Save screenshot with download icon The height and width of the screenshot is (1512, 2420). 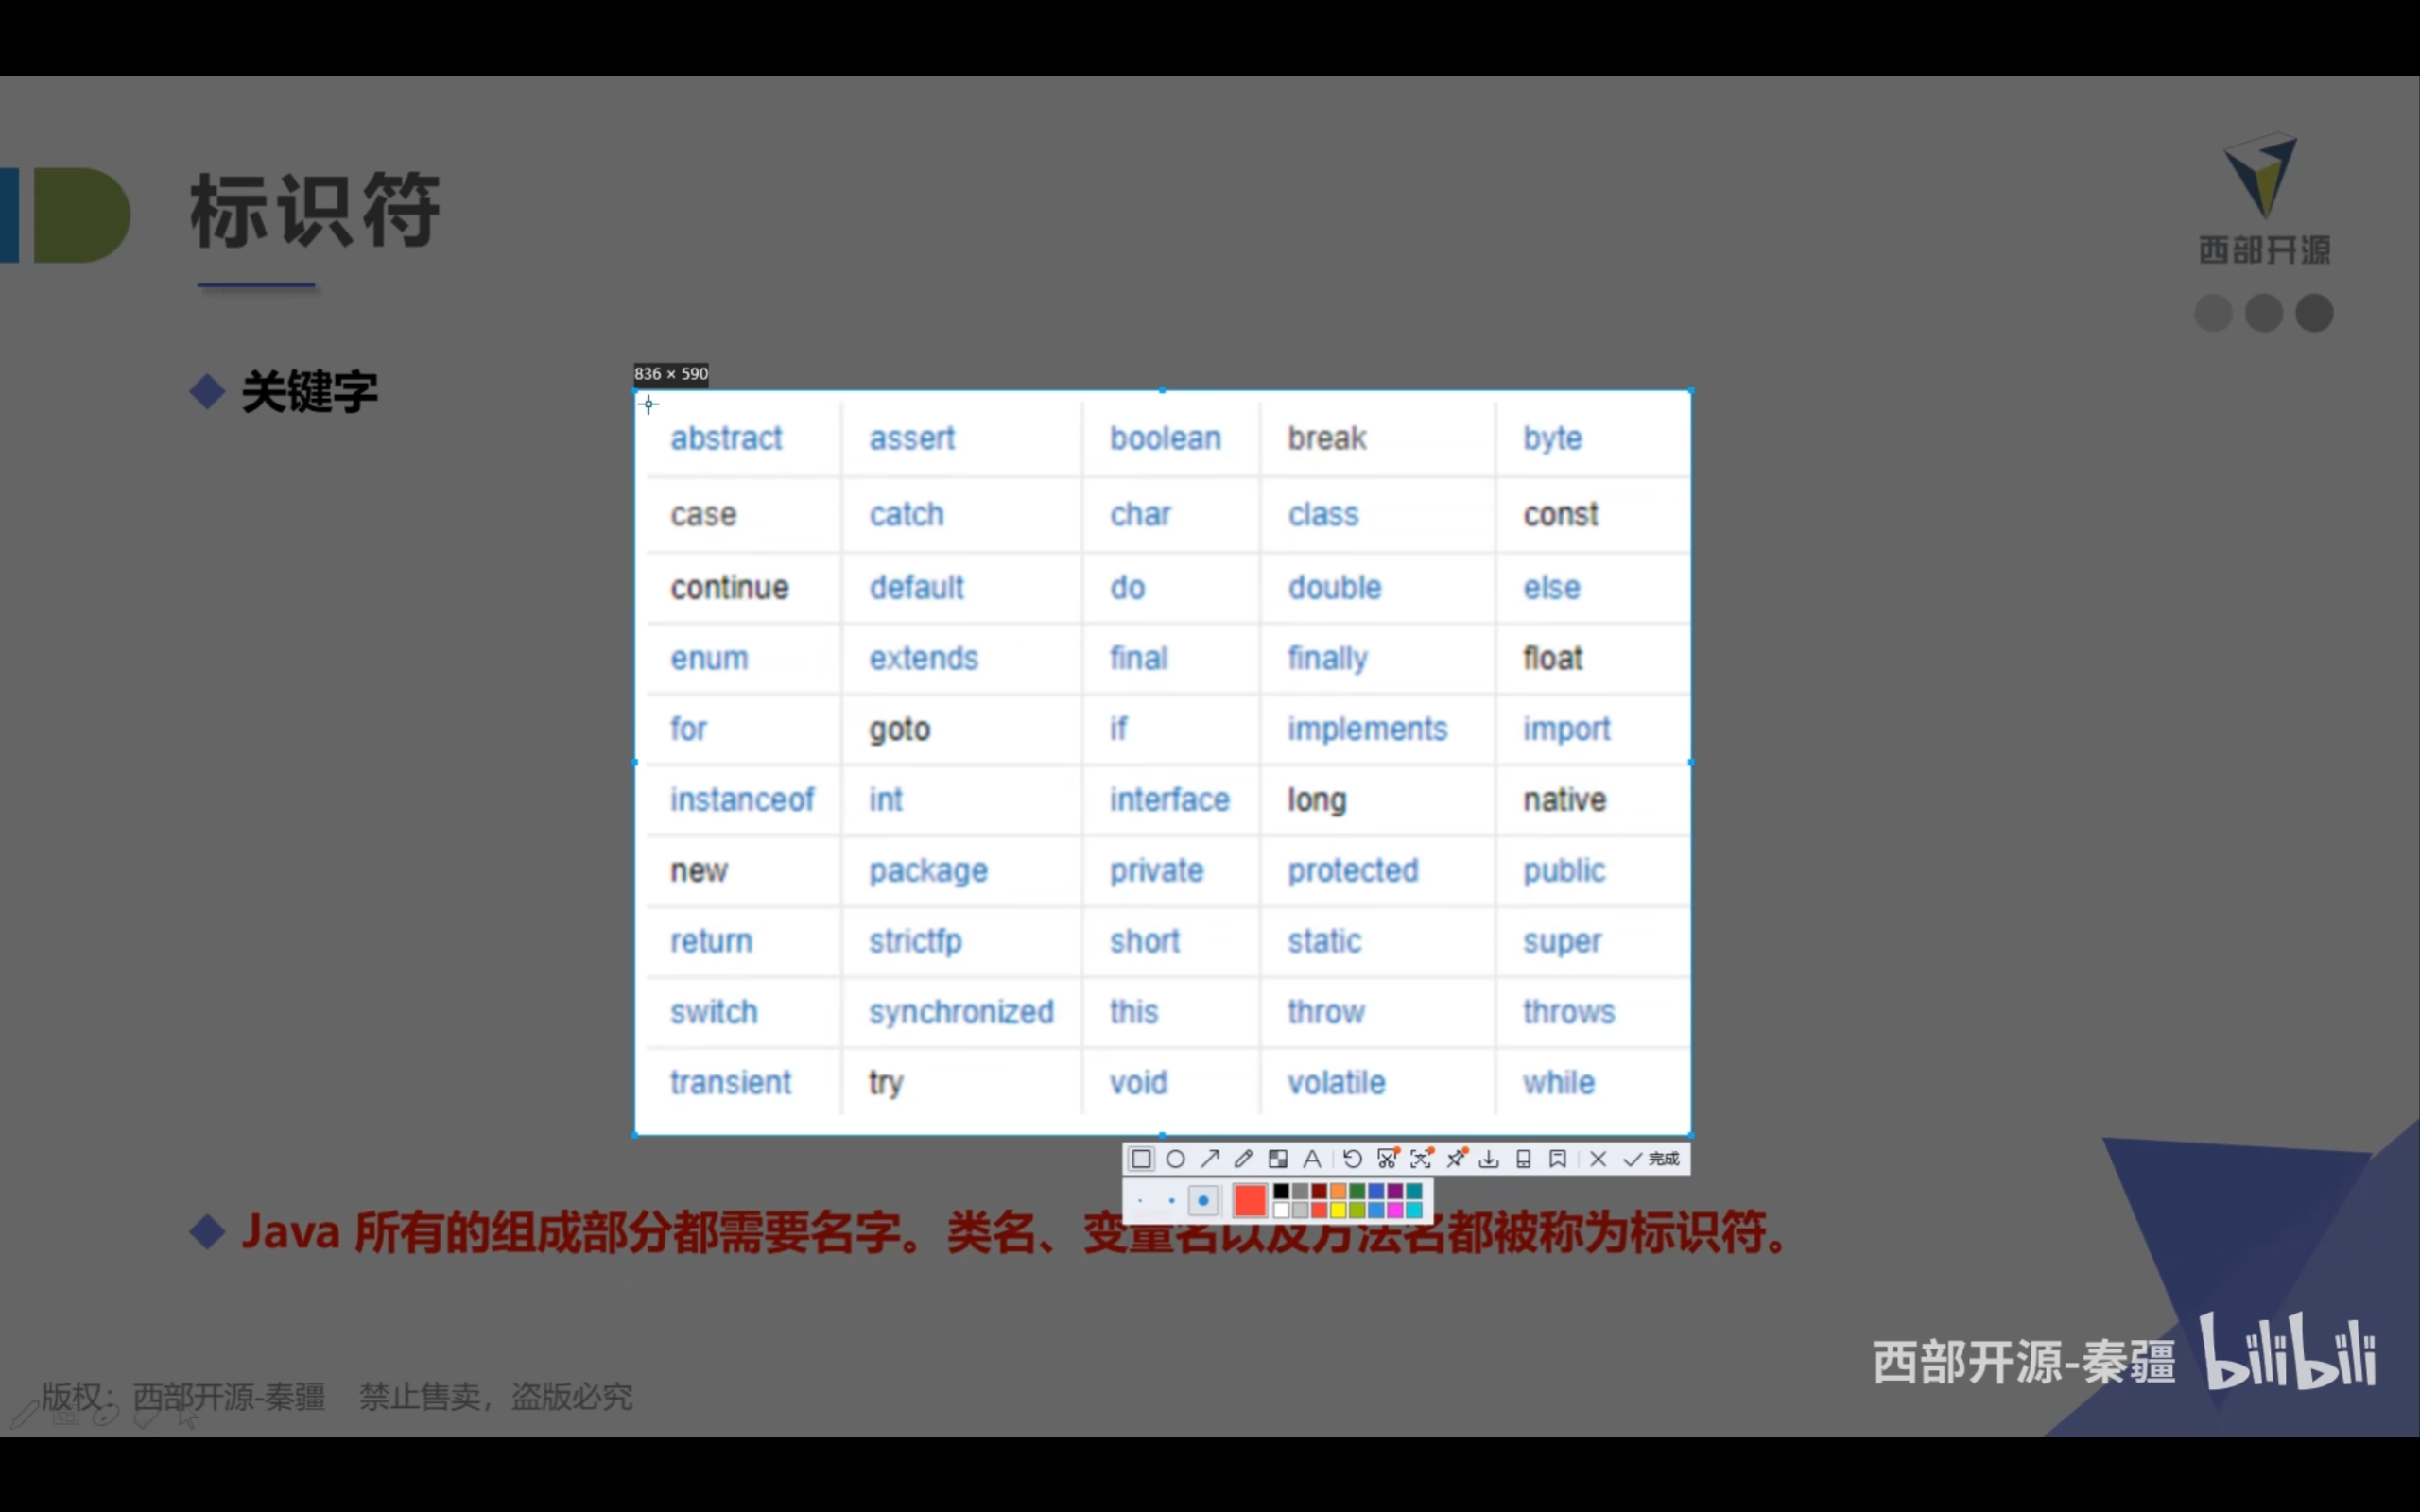point(1489,1159)
